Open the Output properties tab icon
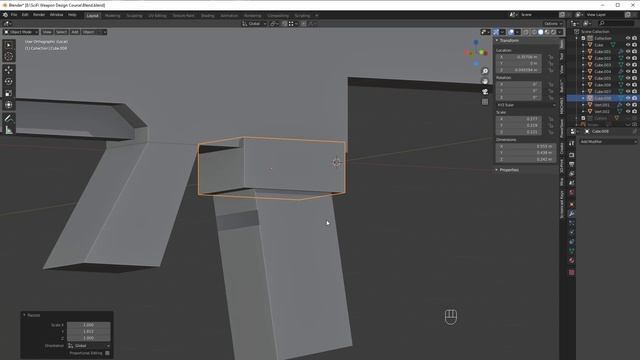The image size is (640, 360). pyautogui.click(x=572, y=164)
